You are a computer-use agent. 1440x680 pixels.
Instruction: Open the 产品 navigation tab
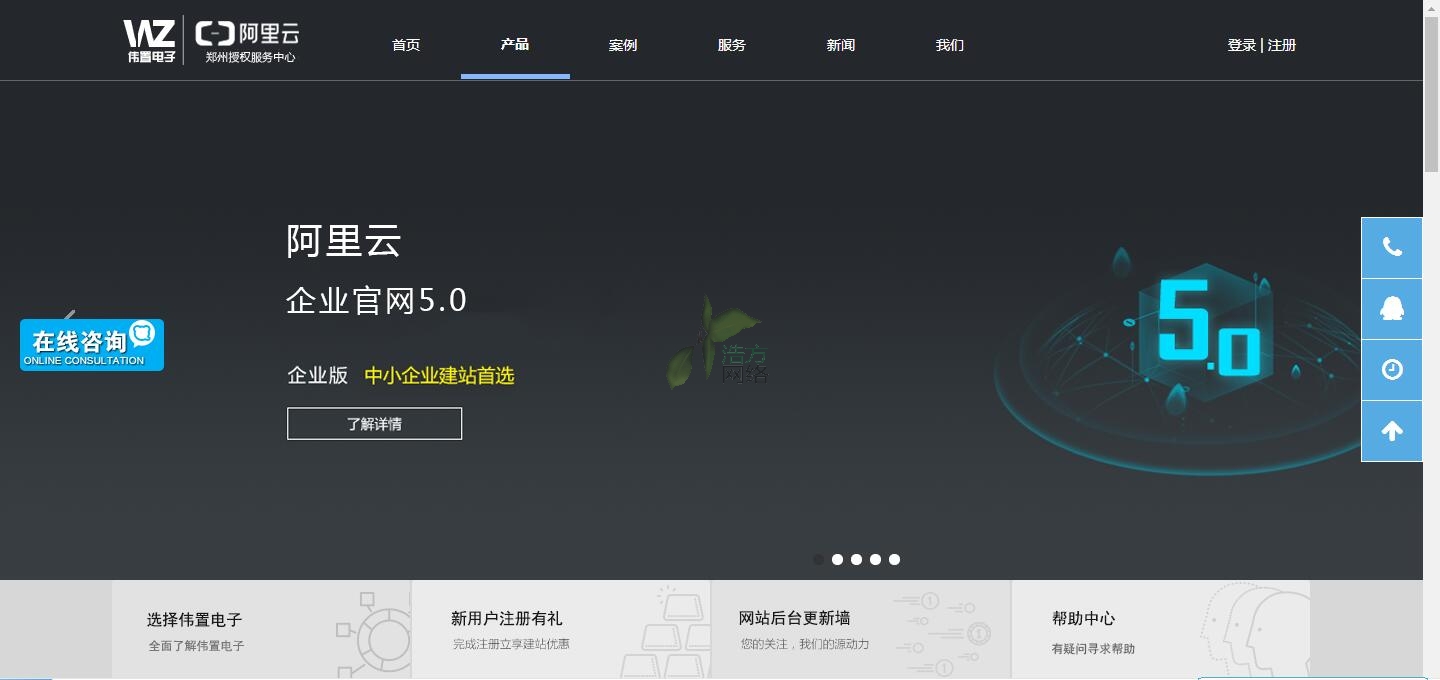(x=515, y=45)
